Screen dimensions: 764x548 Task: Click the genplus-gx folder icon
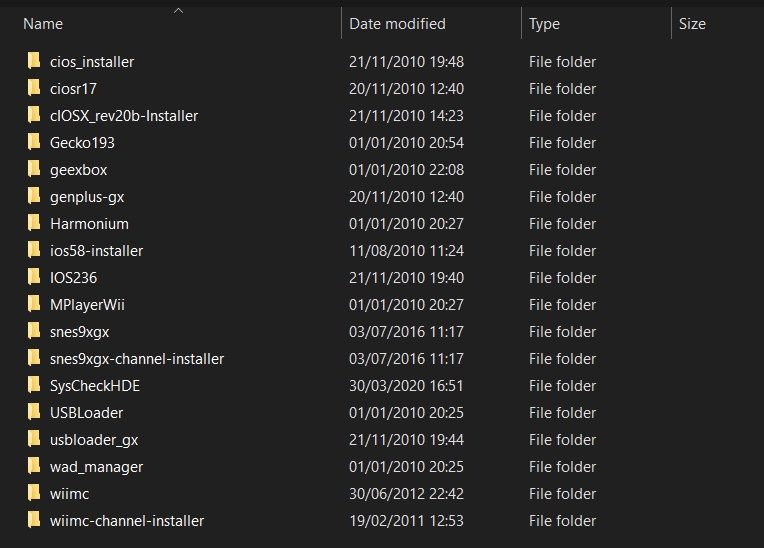[x=34, y=196]
